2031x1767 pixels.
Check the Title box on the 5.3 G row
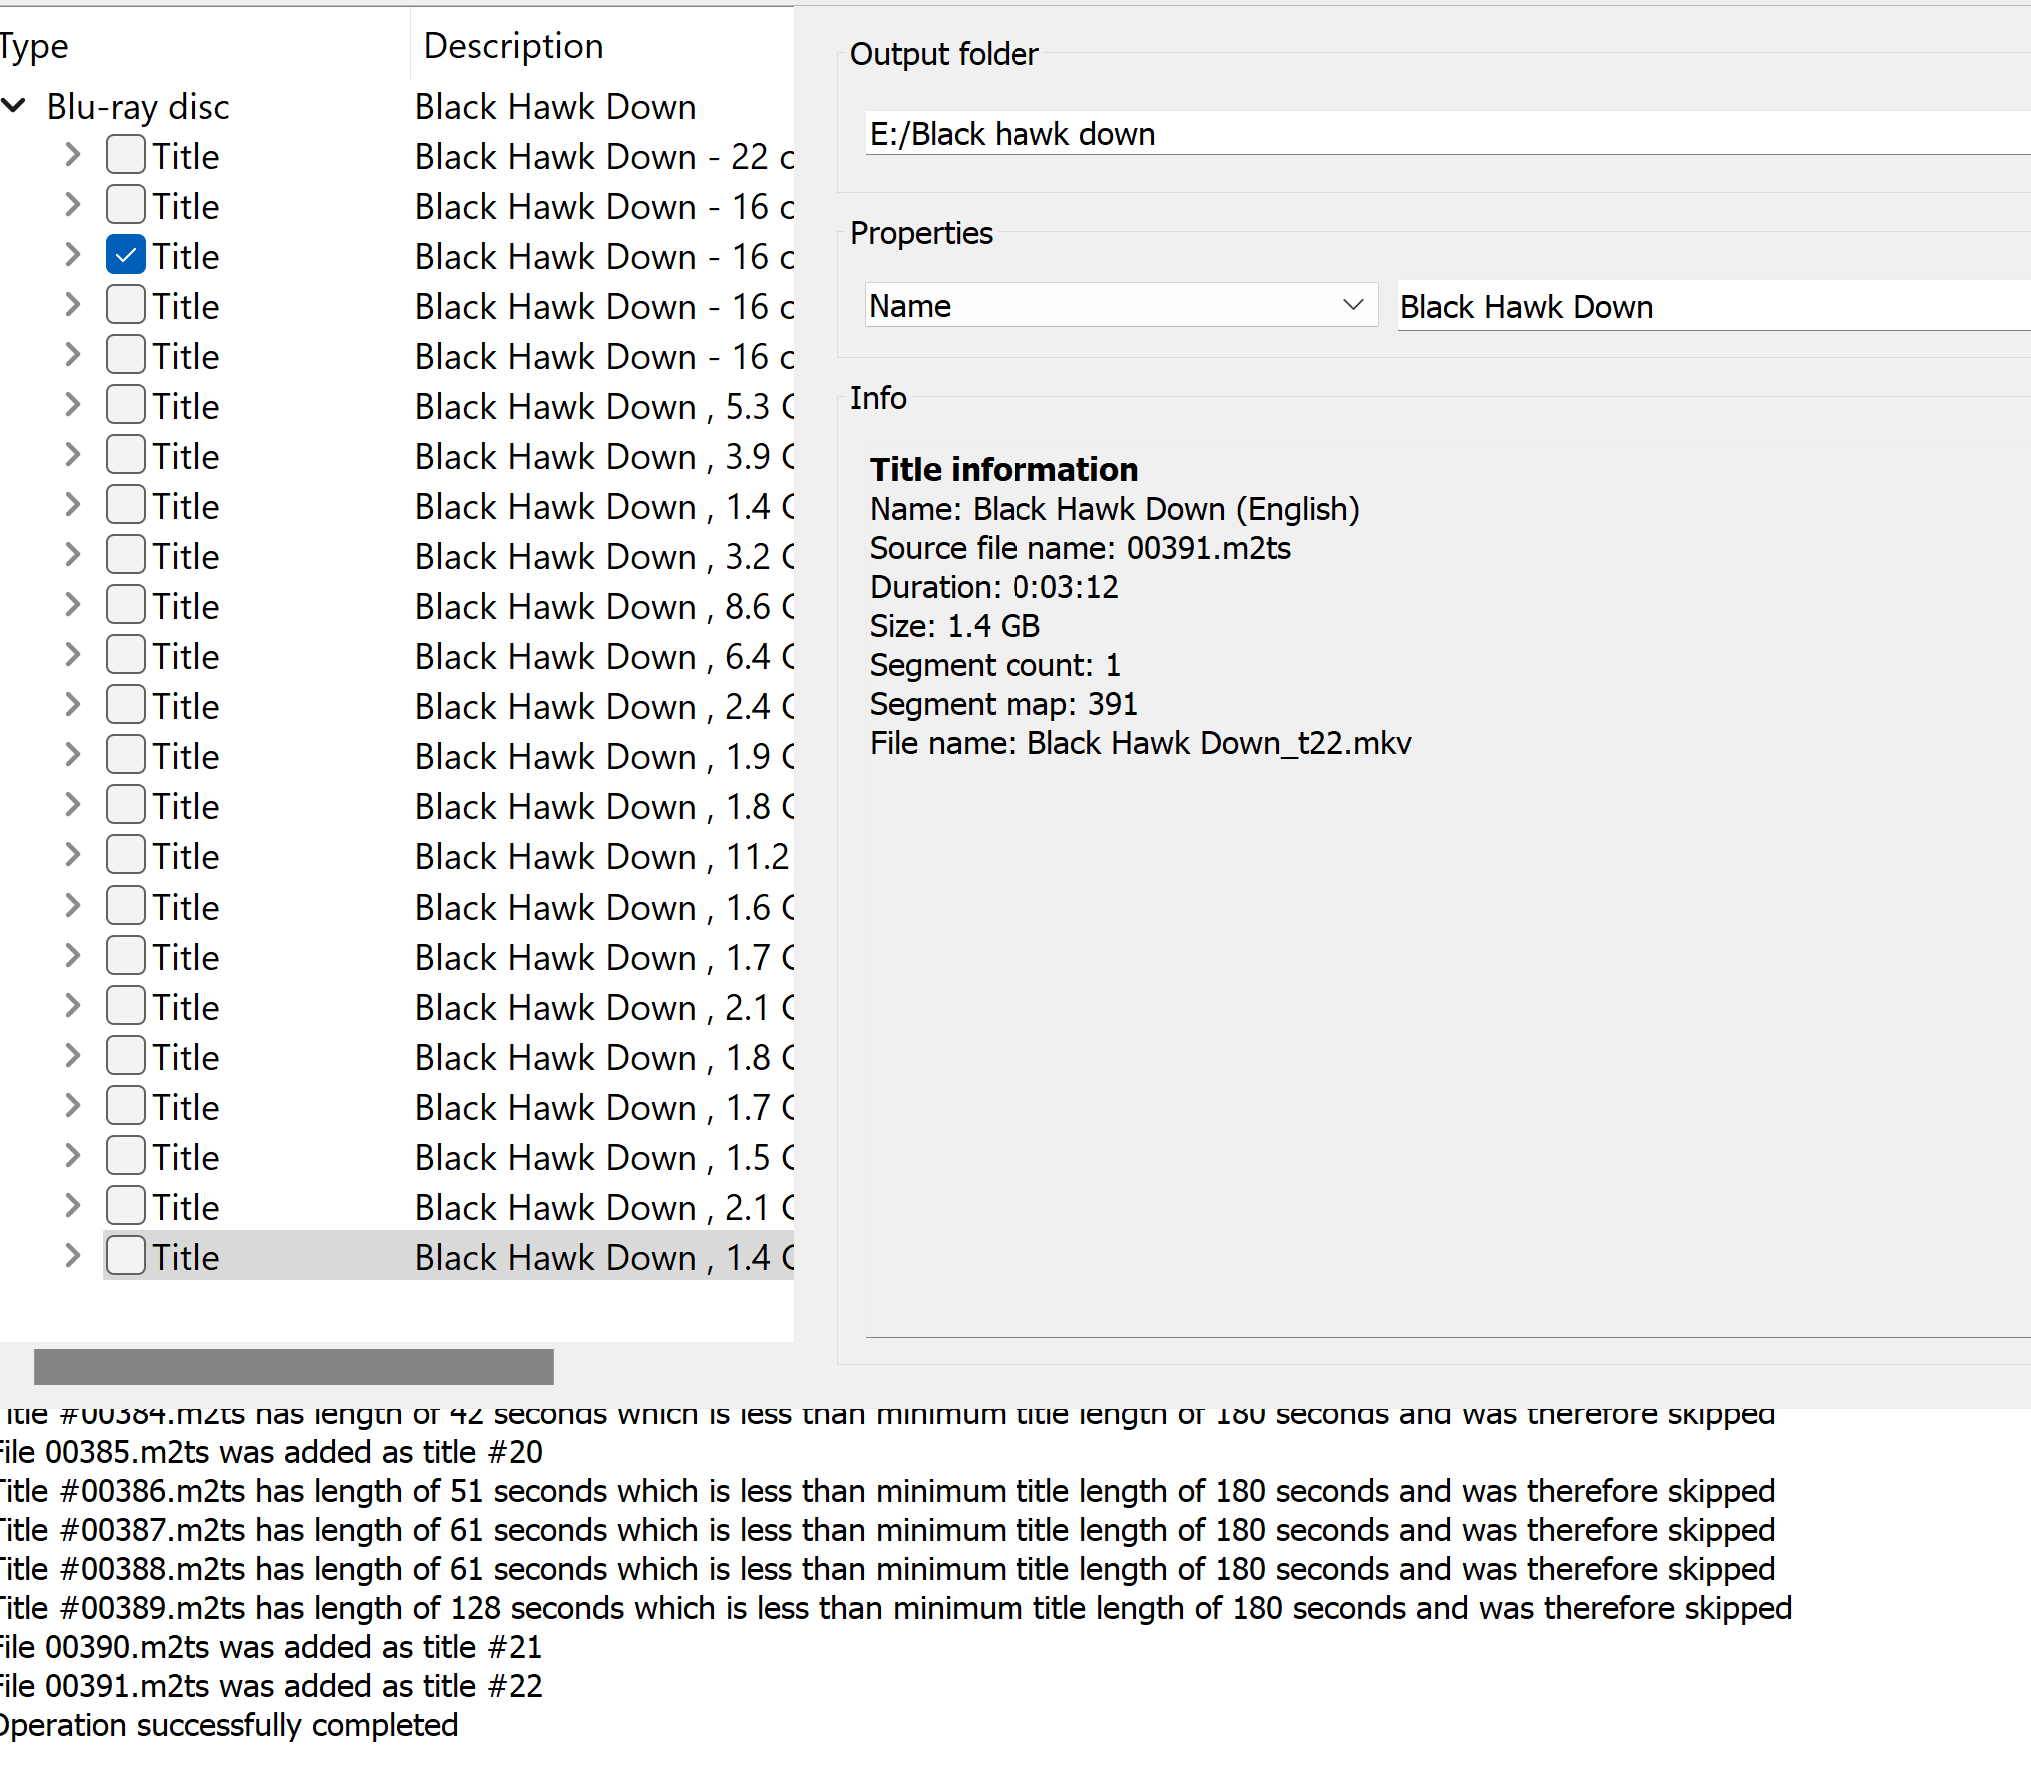(126, 406)
